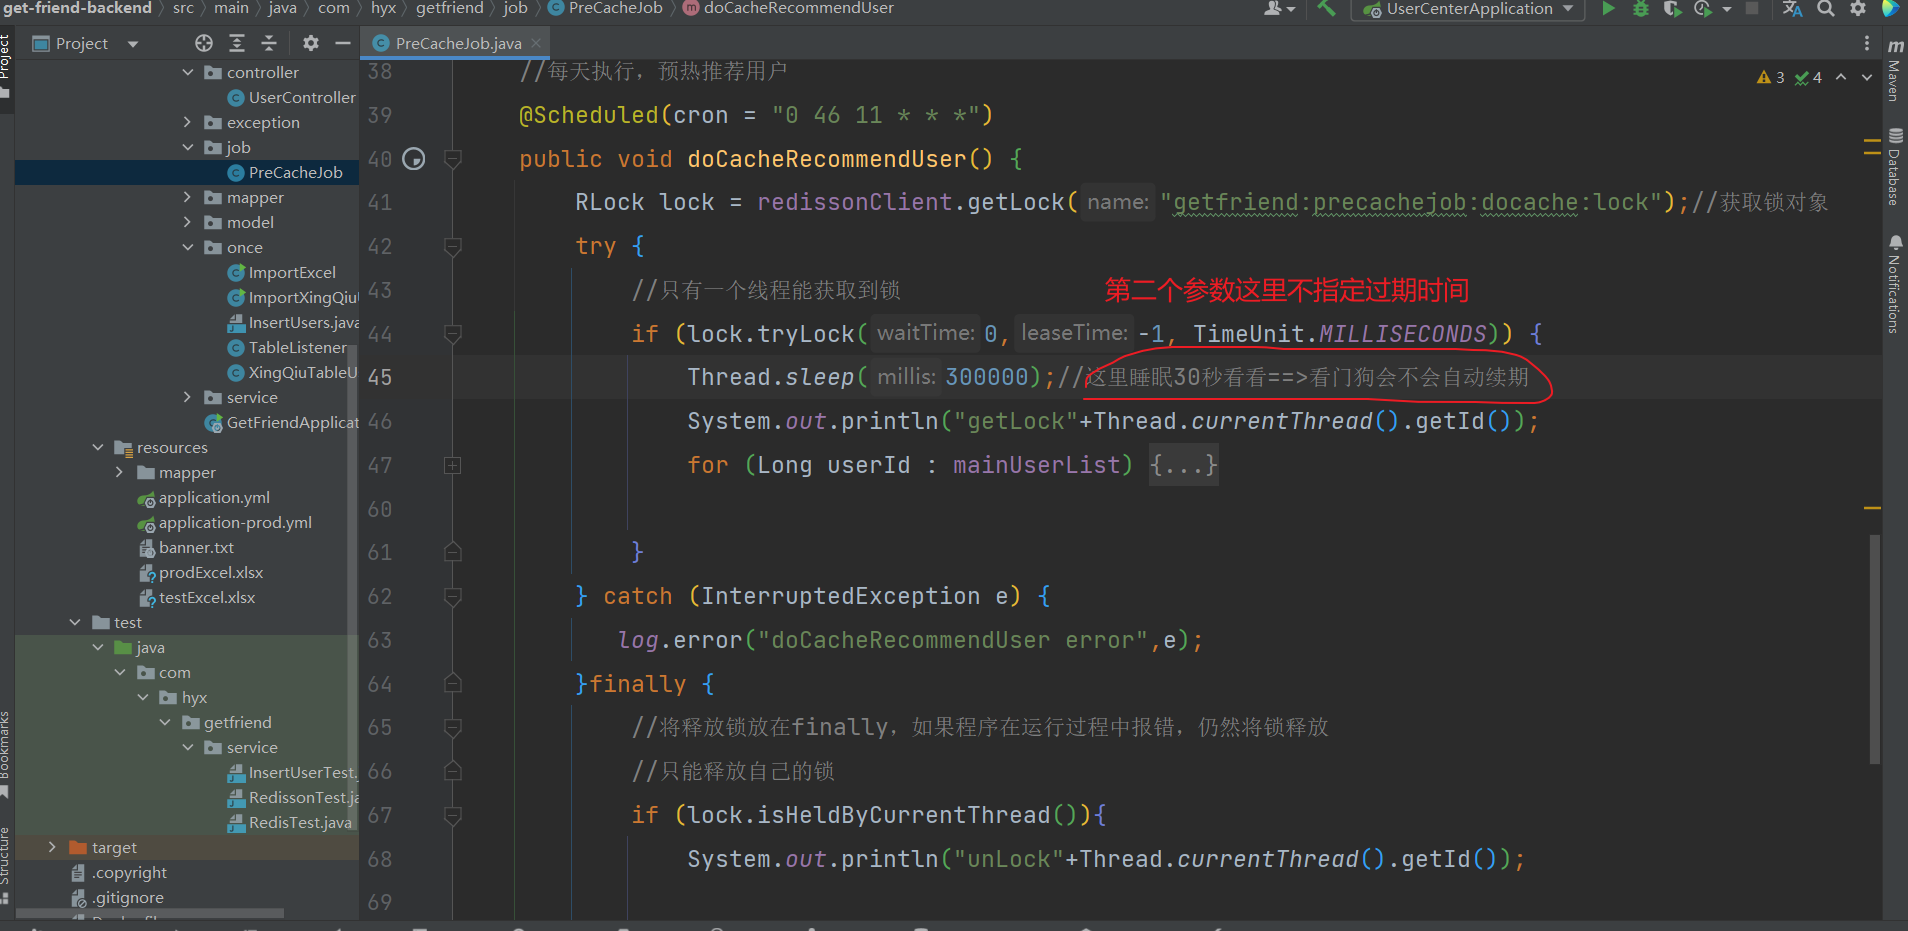
Task: Open the translation plugin icon
Action: (1792, 9)
